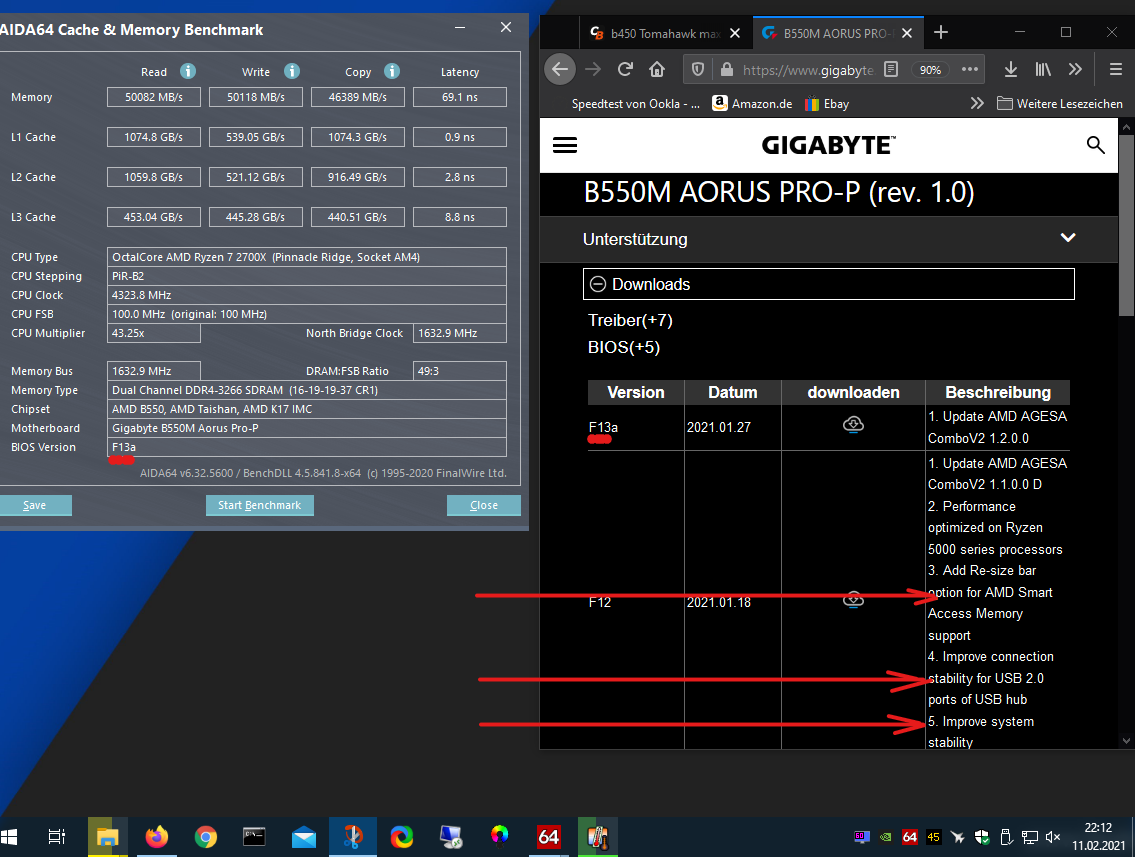Screen dimensions: 1135x857
Task: Open the command prompt taskbar icon
Action: click(x=254, y=837)
